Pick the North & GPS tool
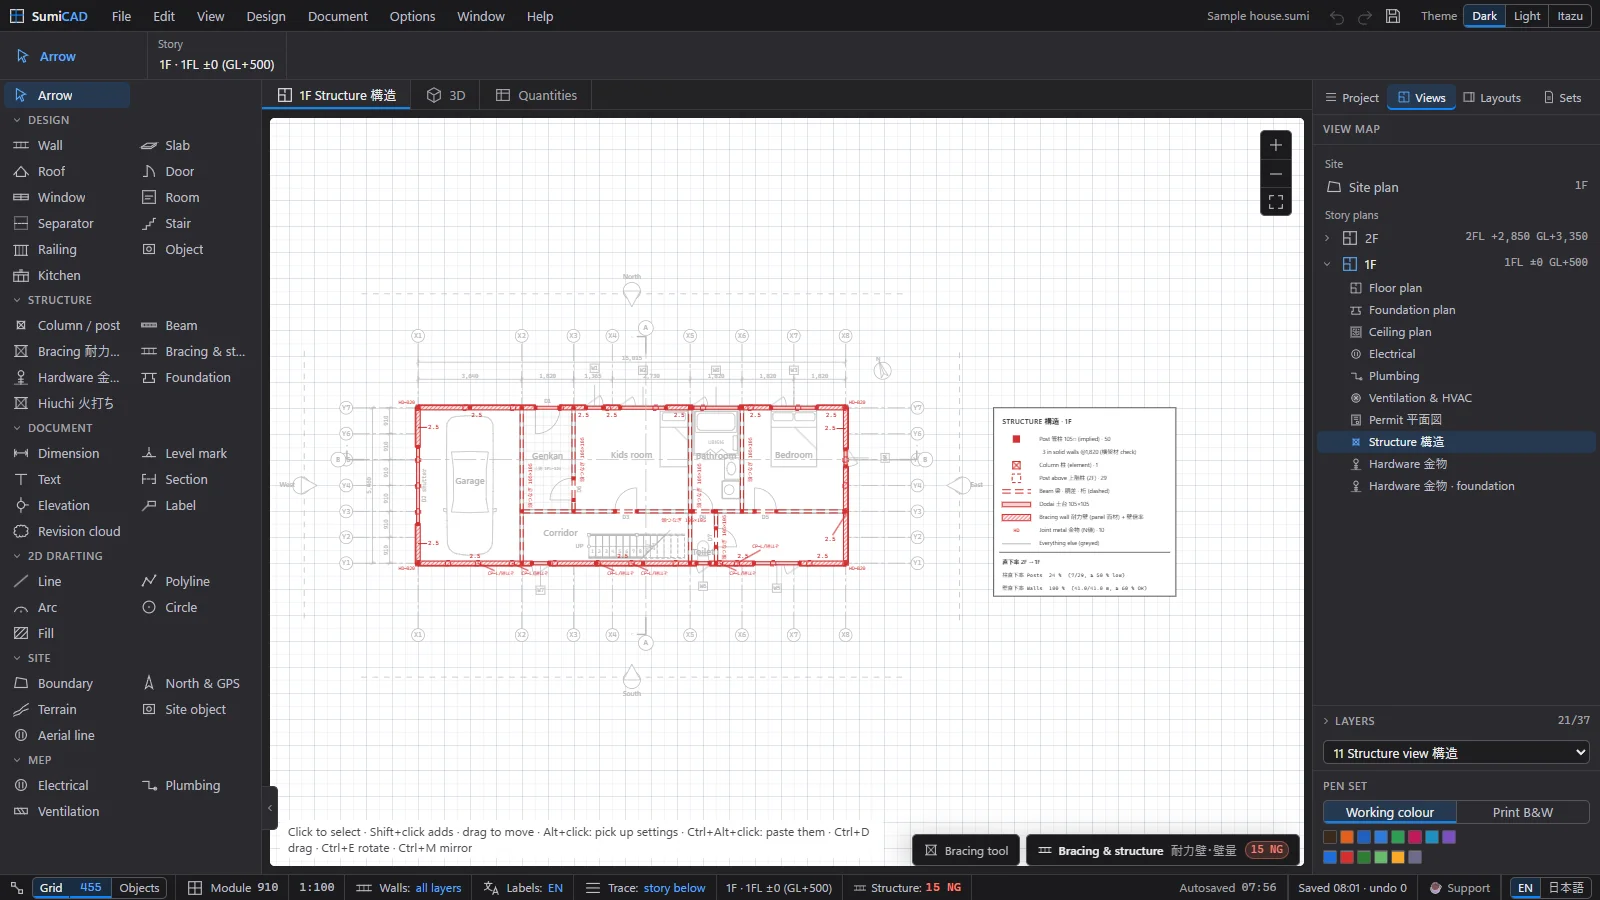 point(194,683)
